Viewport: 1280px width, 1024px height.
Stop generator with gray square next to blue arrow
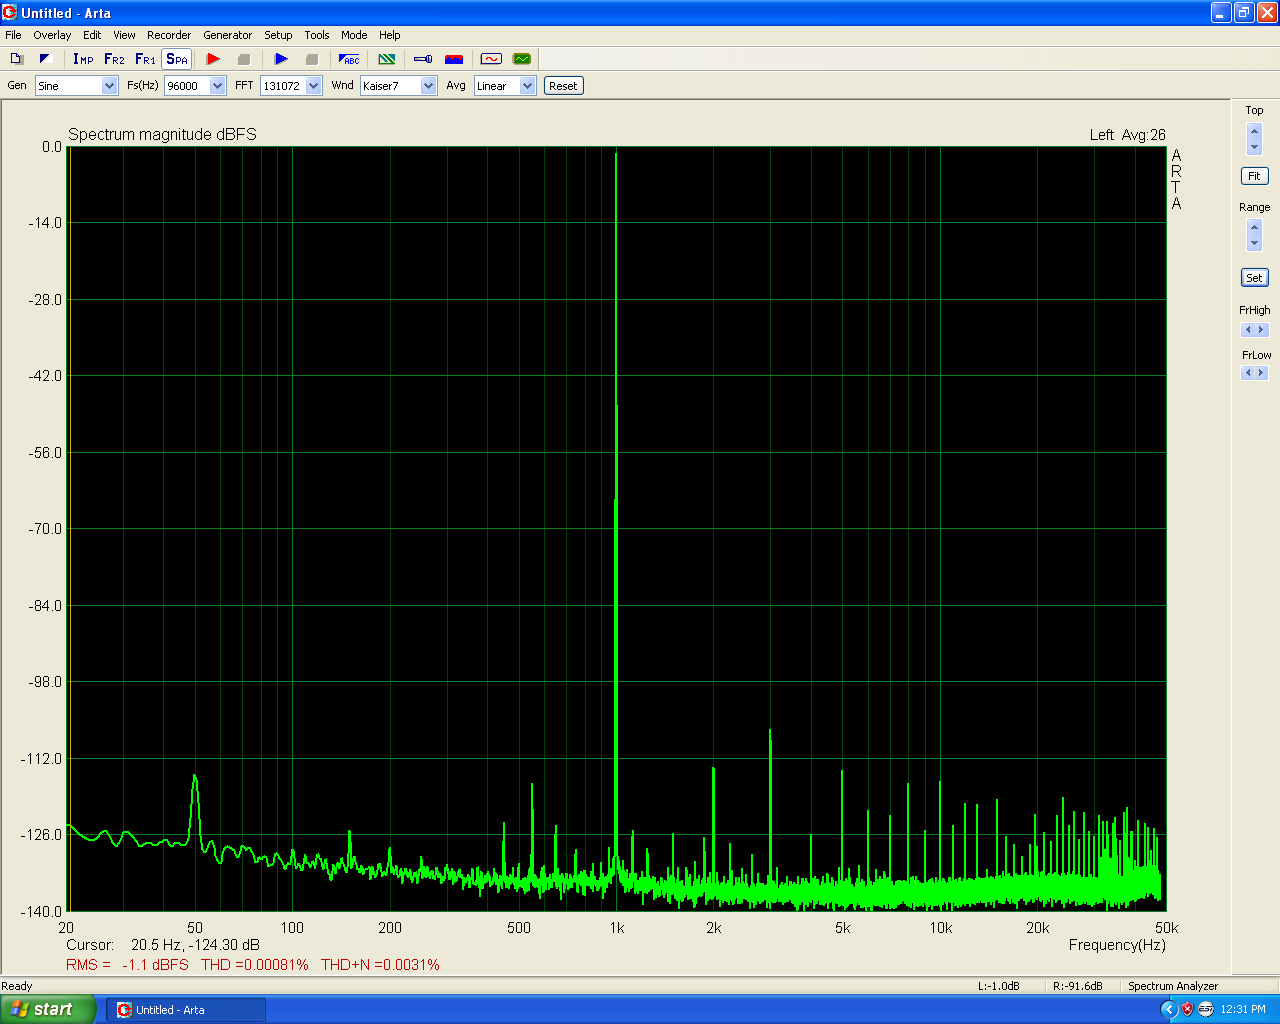311,59
